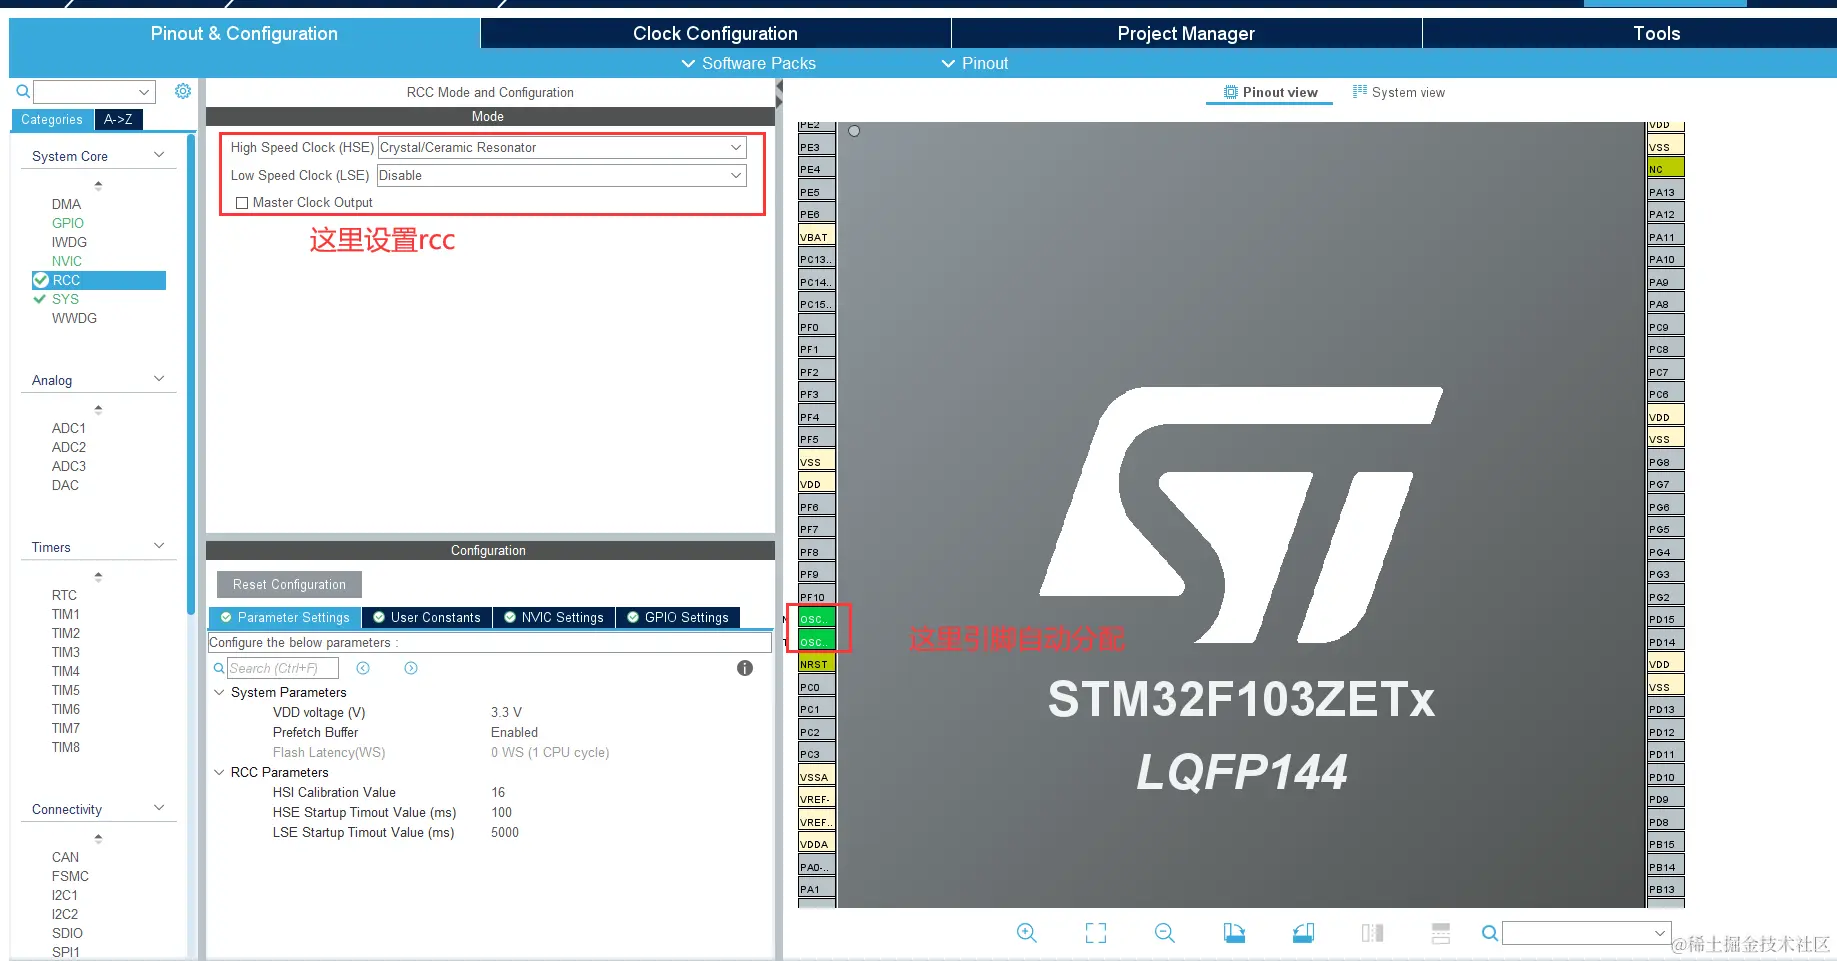Click the VDD voltage value 3.3 V
The width and height of the screenshot is (1837, 961).
506,712
